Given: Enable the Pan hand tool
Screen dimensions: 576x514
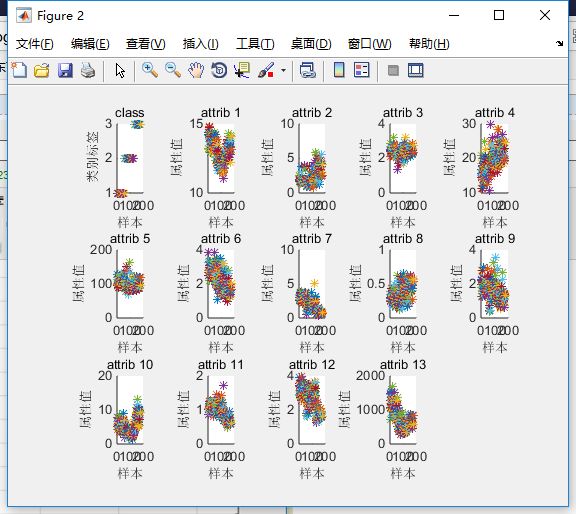Looking at the screenshot, I should pos(196,70).
